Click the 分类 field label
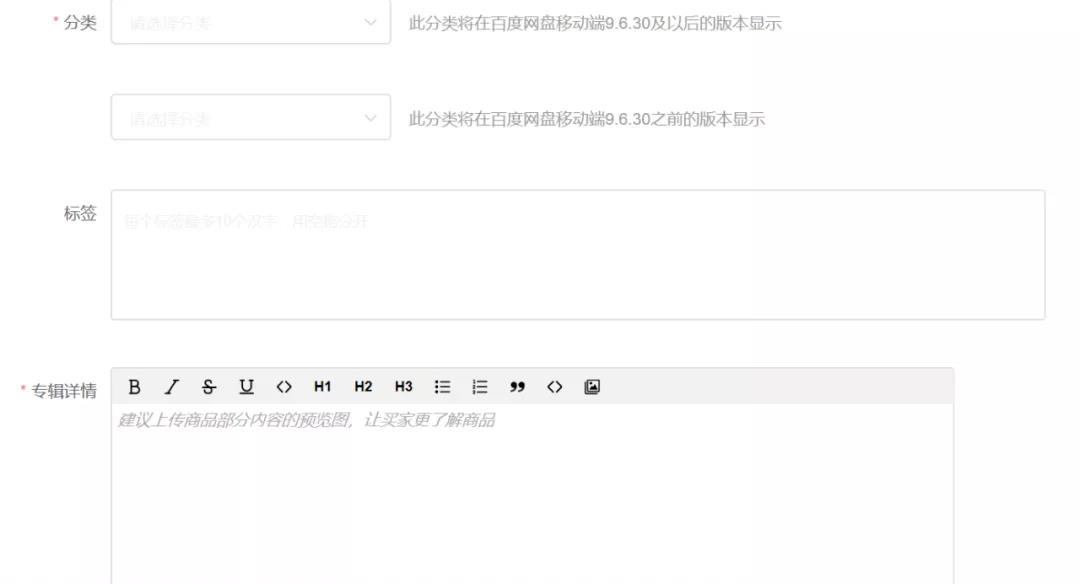The height and width of the screenshot is (584, 1080). pos(80,23)
